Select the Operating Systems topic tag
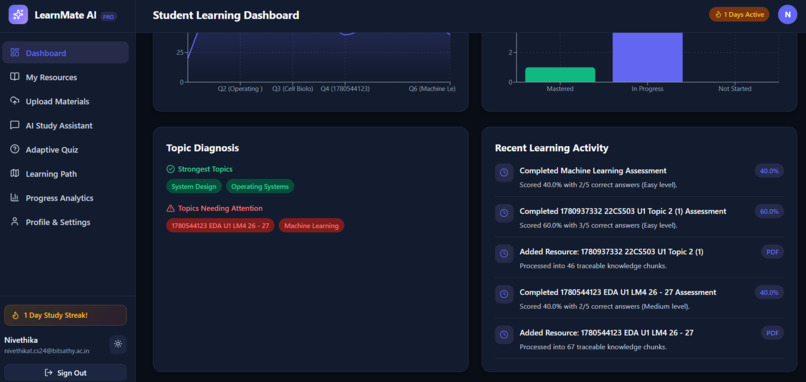 tap(260, 186)
